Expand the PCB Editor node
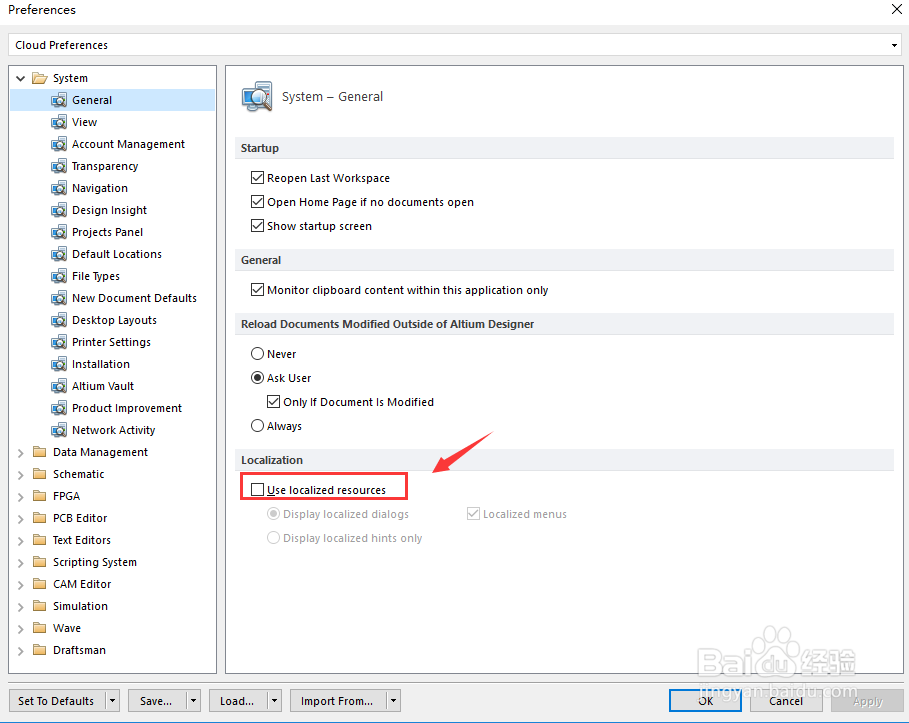 (20, 519)
